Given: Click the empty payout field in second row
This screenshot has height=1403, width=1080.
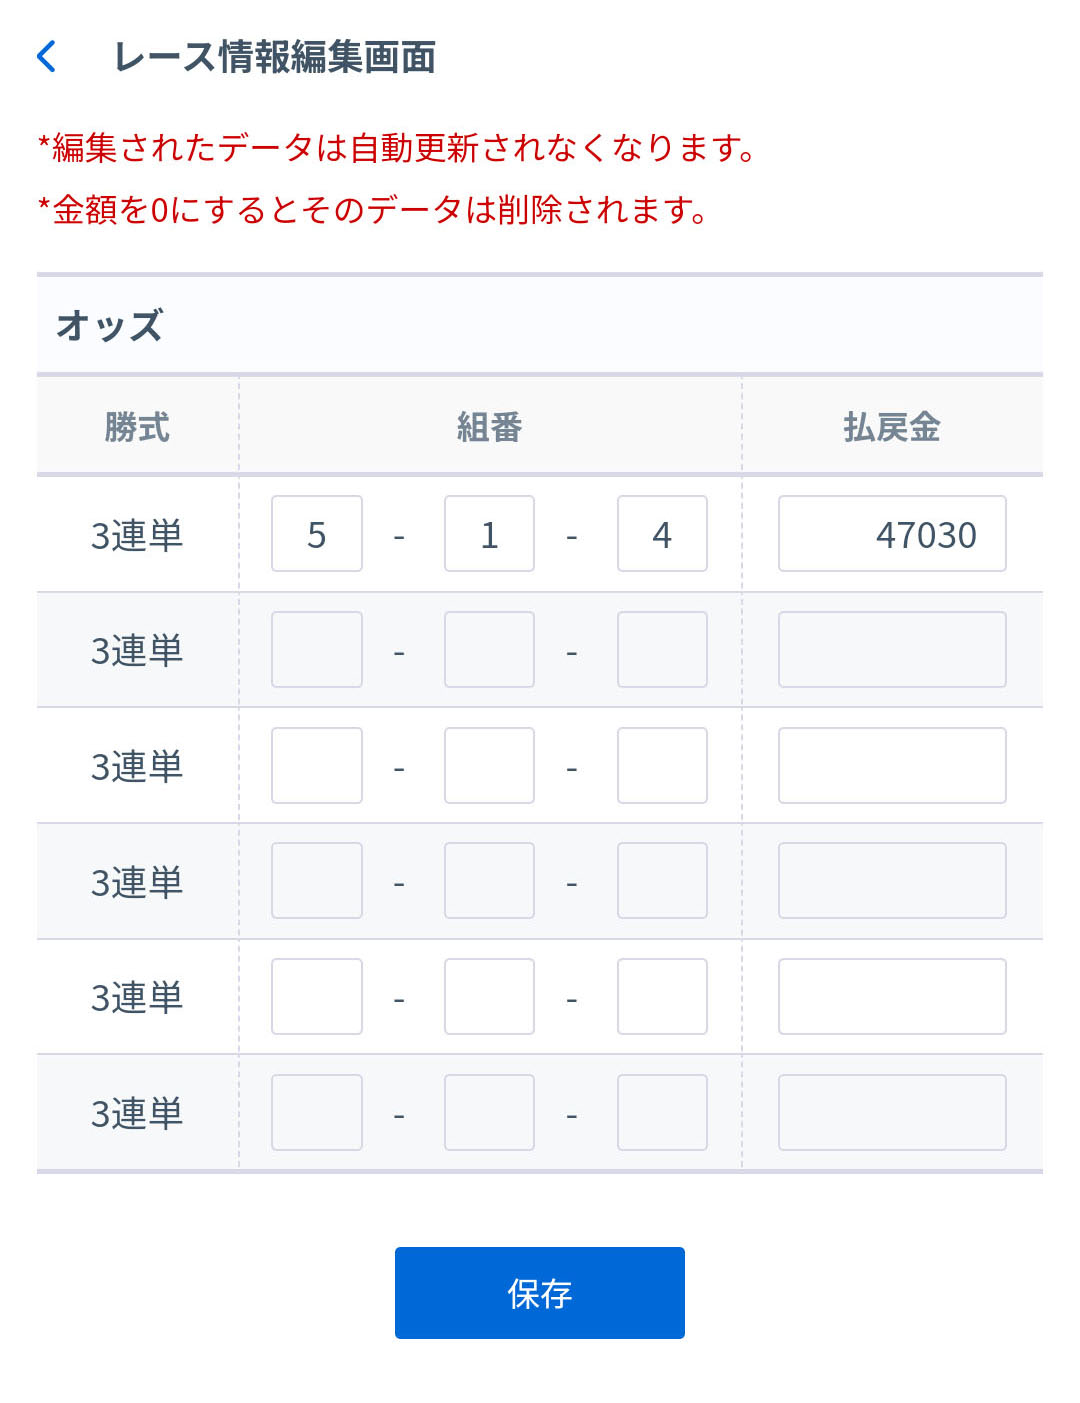Looking at the screenshot, I should 892,650.
